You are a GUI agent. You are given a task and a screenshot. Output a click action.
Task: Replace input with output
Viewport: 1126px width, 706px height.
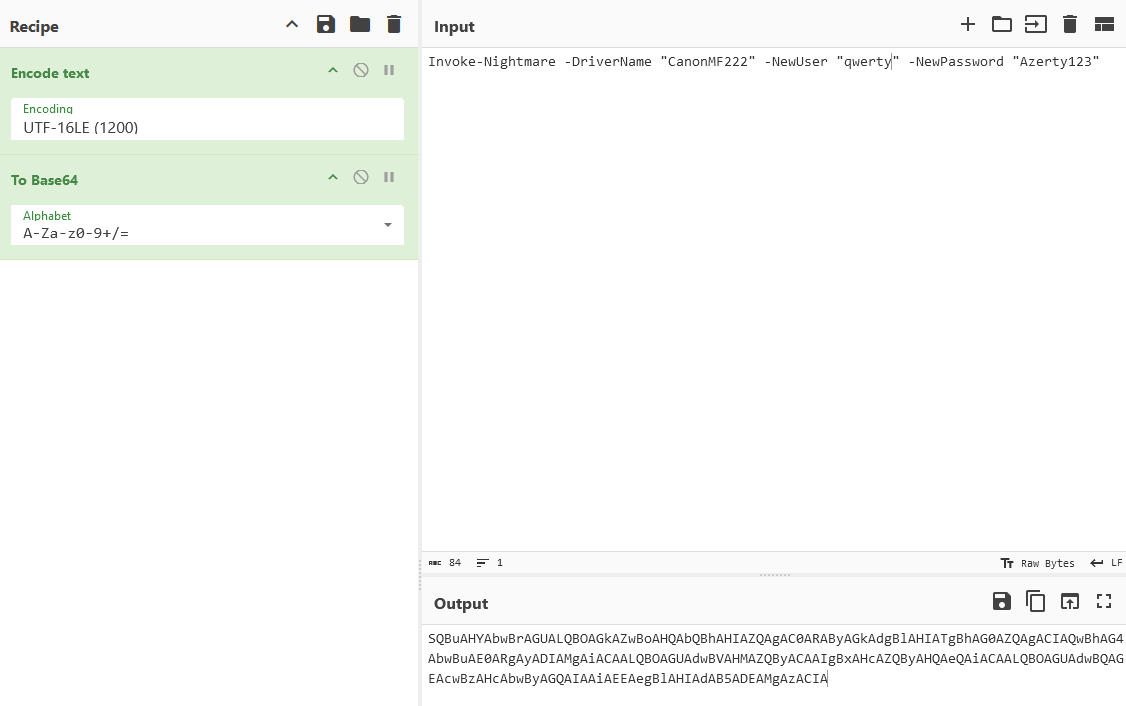(x=1070, y=601)
